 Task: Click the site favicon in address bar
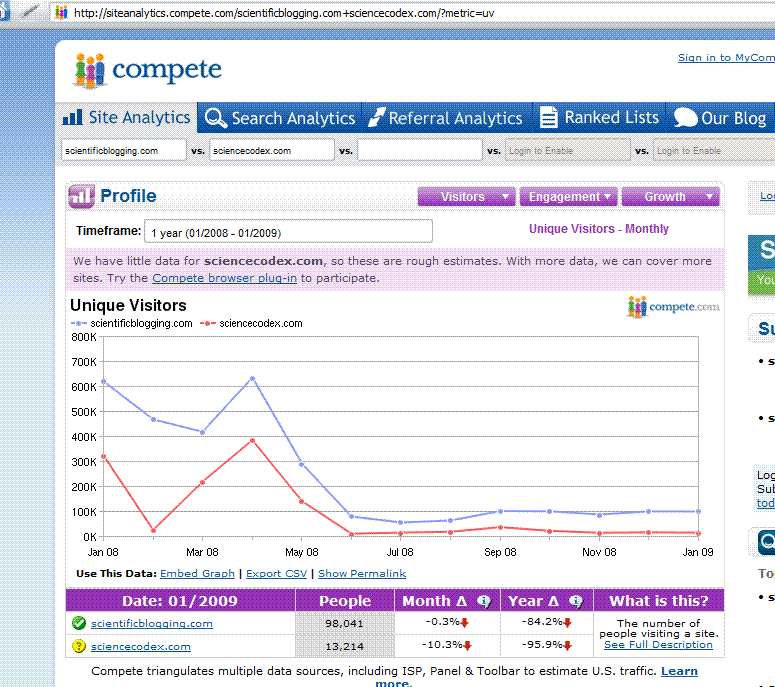61,12
